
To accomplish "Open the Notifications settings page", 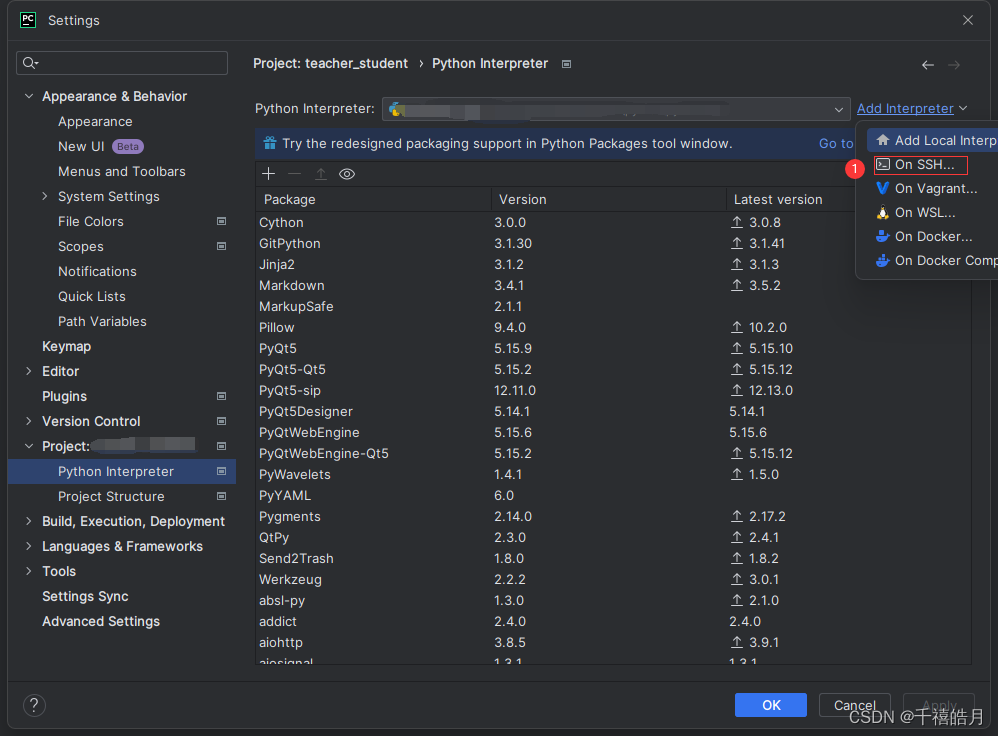I will [x=97, y=271].
